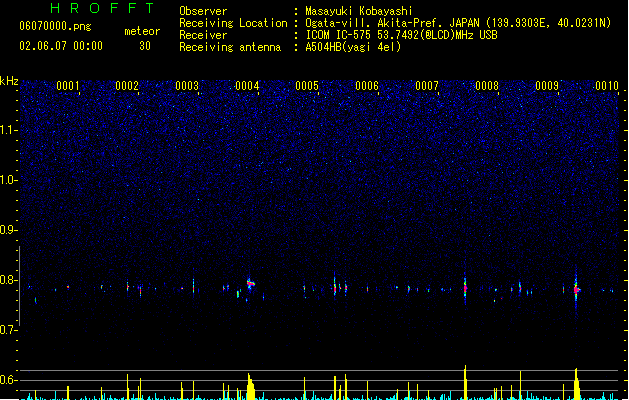Click the 0.7 kHz axis label
The width and height of the screenshot is (629, 400).
click(9, 330)
